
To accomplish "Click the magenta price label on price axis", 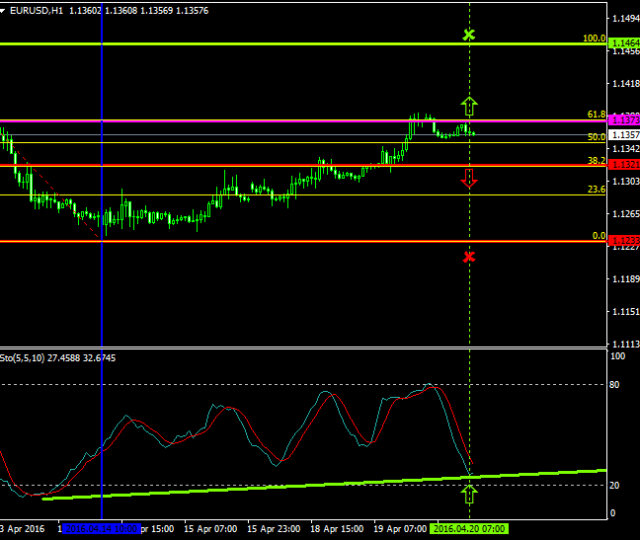I will tap(625, 120).
